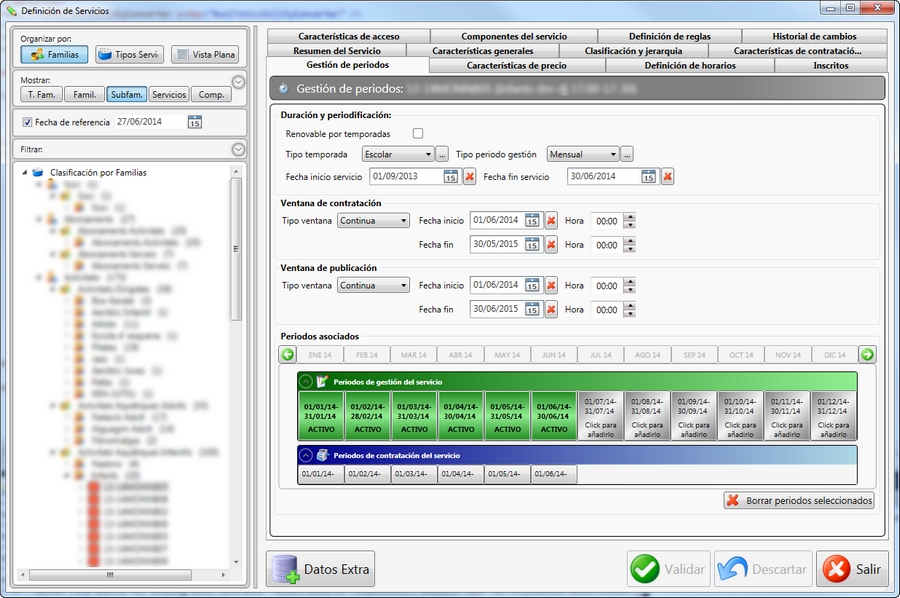Clear Fecha inicio servicio with red X

click(x=470, y=177)
